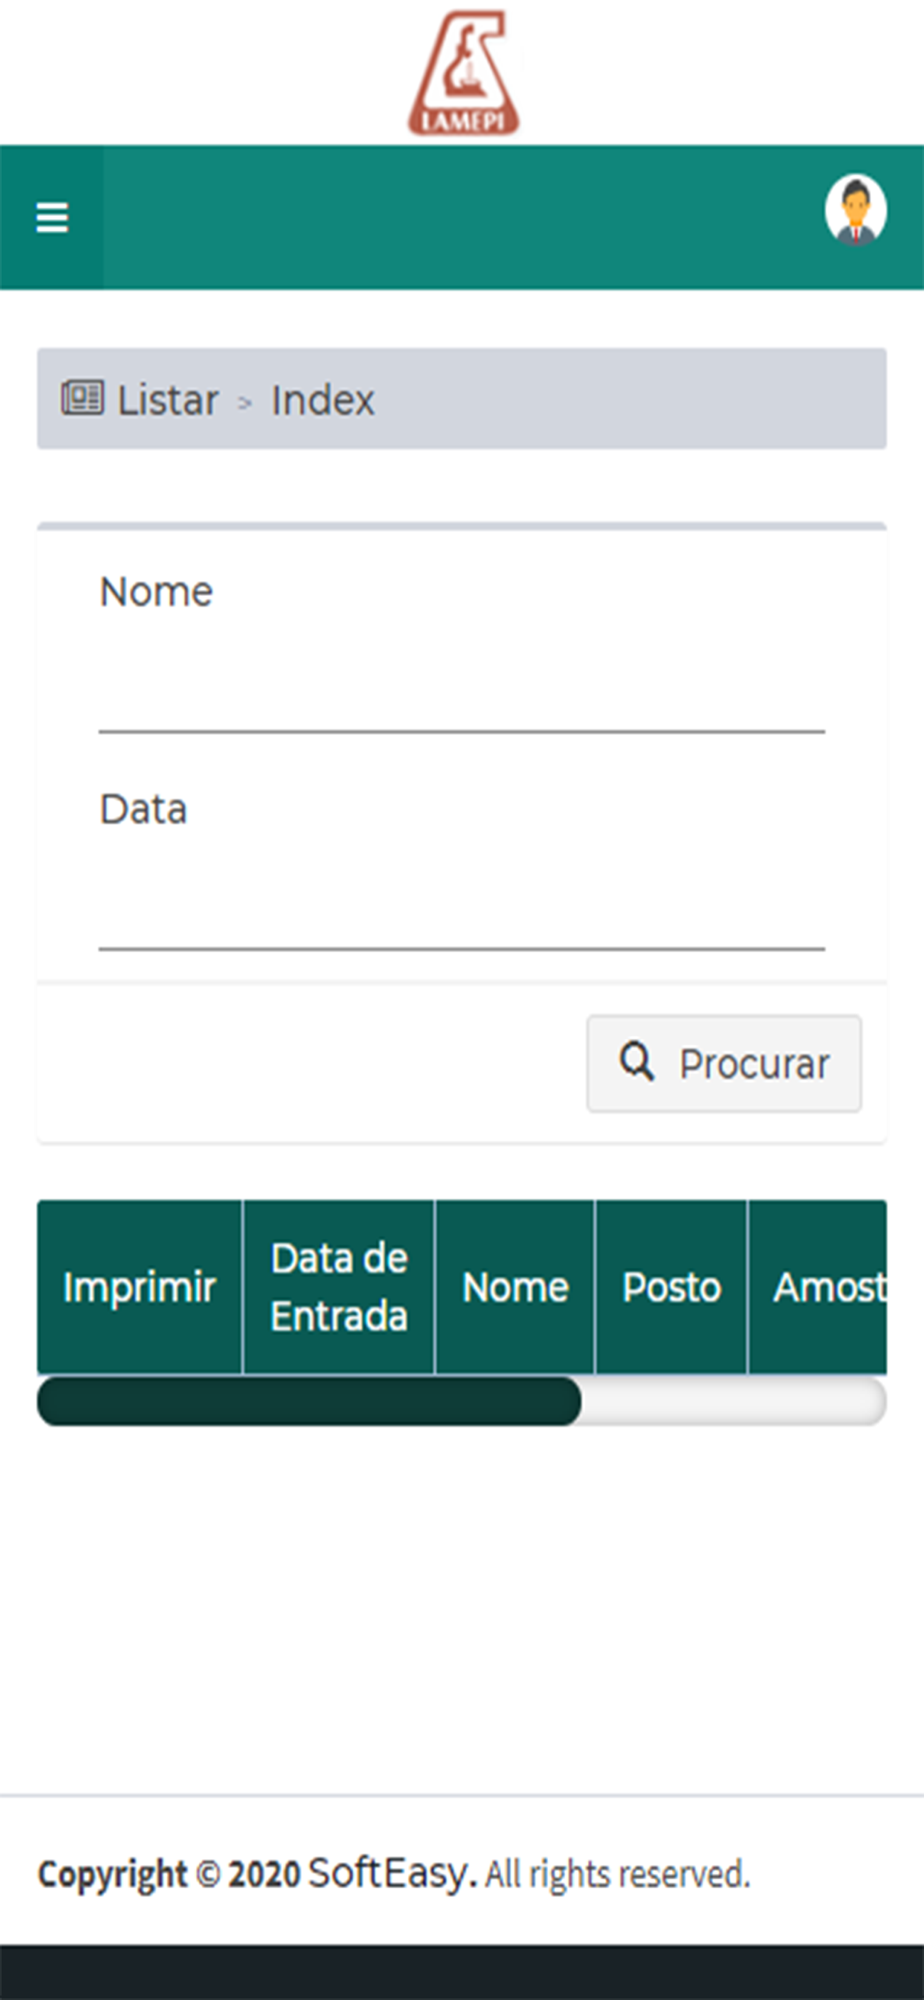Click the partially visible Amost column header
924x2000 pixels.
click(x=818, y=1287)
